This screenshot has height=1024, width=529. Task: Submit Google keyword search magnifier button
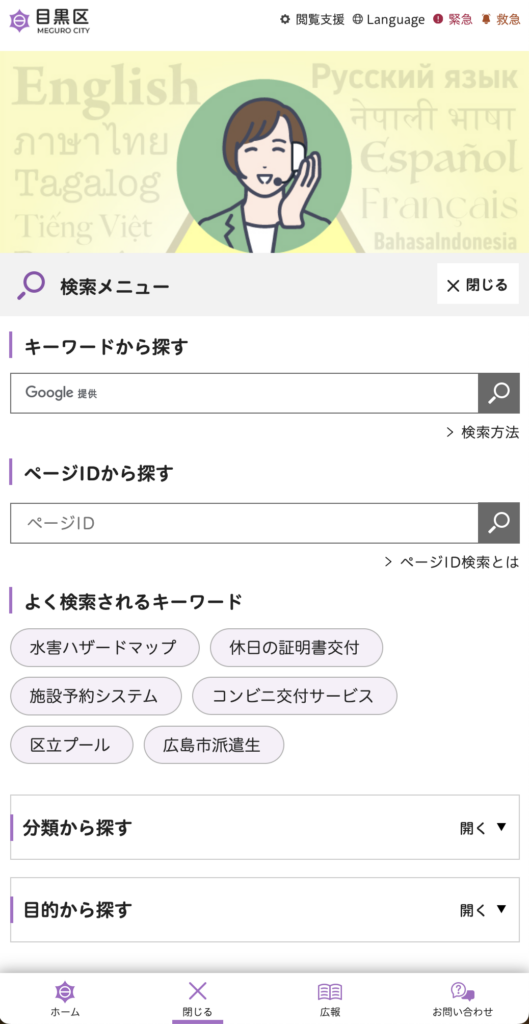pos(499,393)
